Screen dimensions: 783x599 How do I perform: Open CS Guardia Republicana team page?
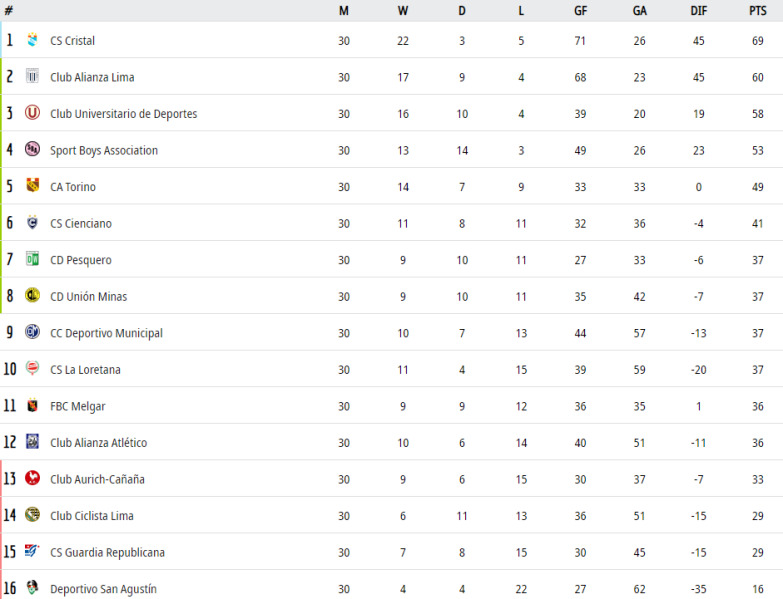pyautogui.click(x=107, y=553)
